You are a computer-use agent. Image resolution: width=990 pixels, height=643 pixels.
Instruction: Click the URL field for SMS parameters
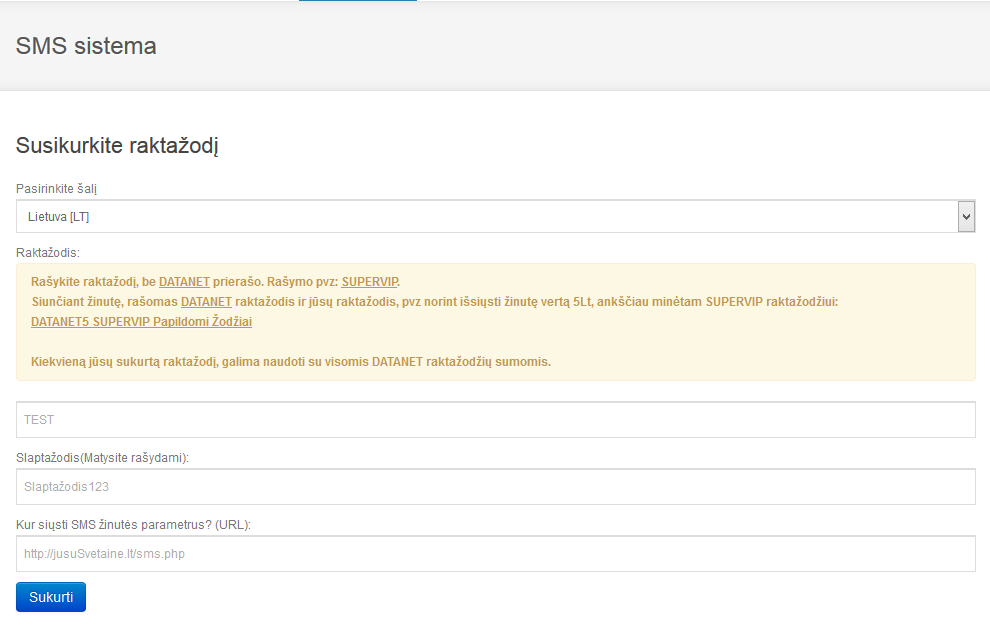tap(496, 553)
